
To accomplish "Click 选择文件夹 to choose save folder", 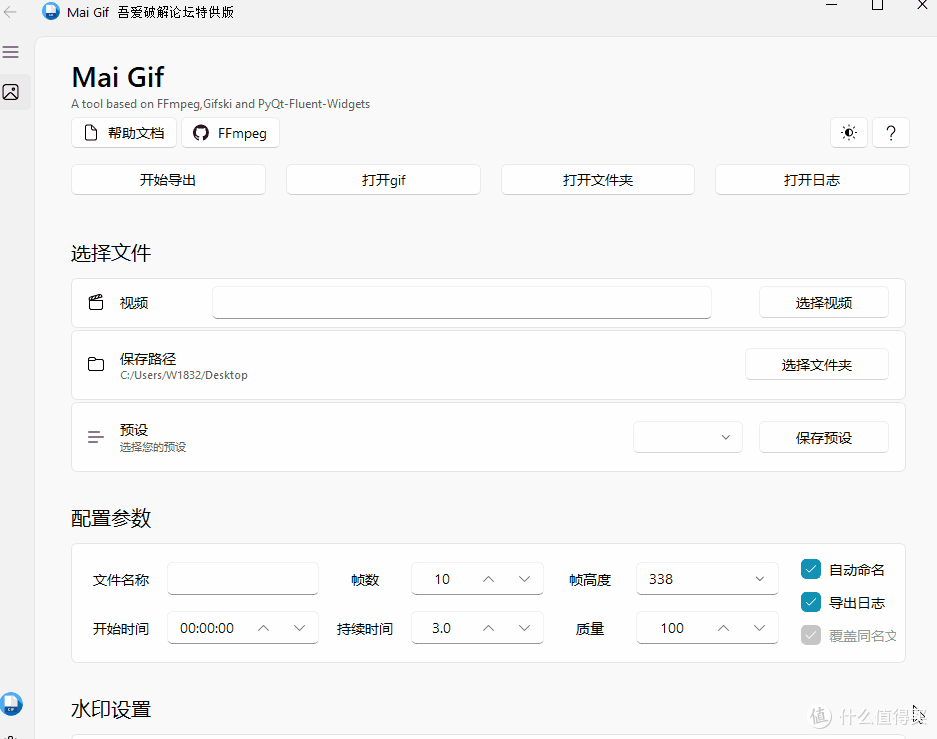I will tap(816, 364).
